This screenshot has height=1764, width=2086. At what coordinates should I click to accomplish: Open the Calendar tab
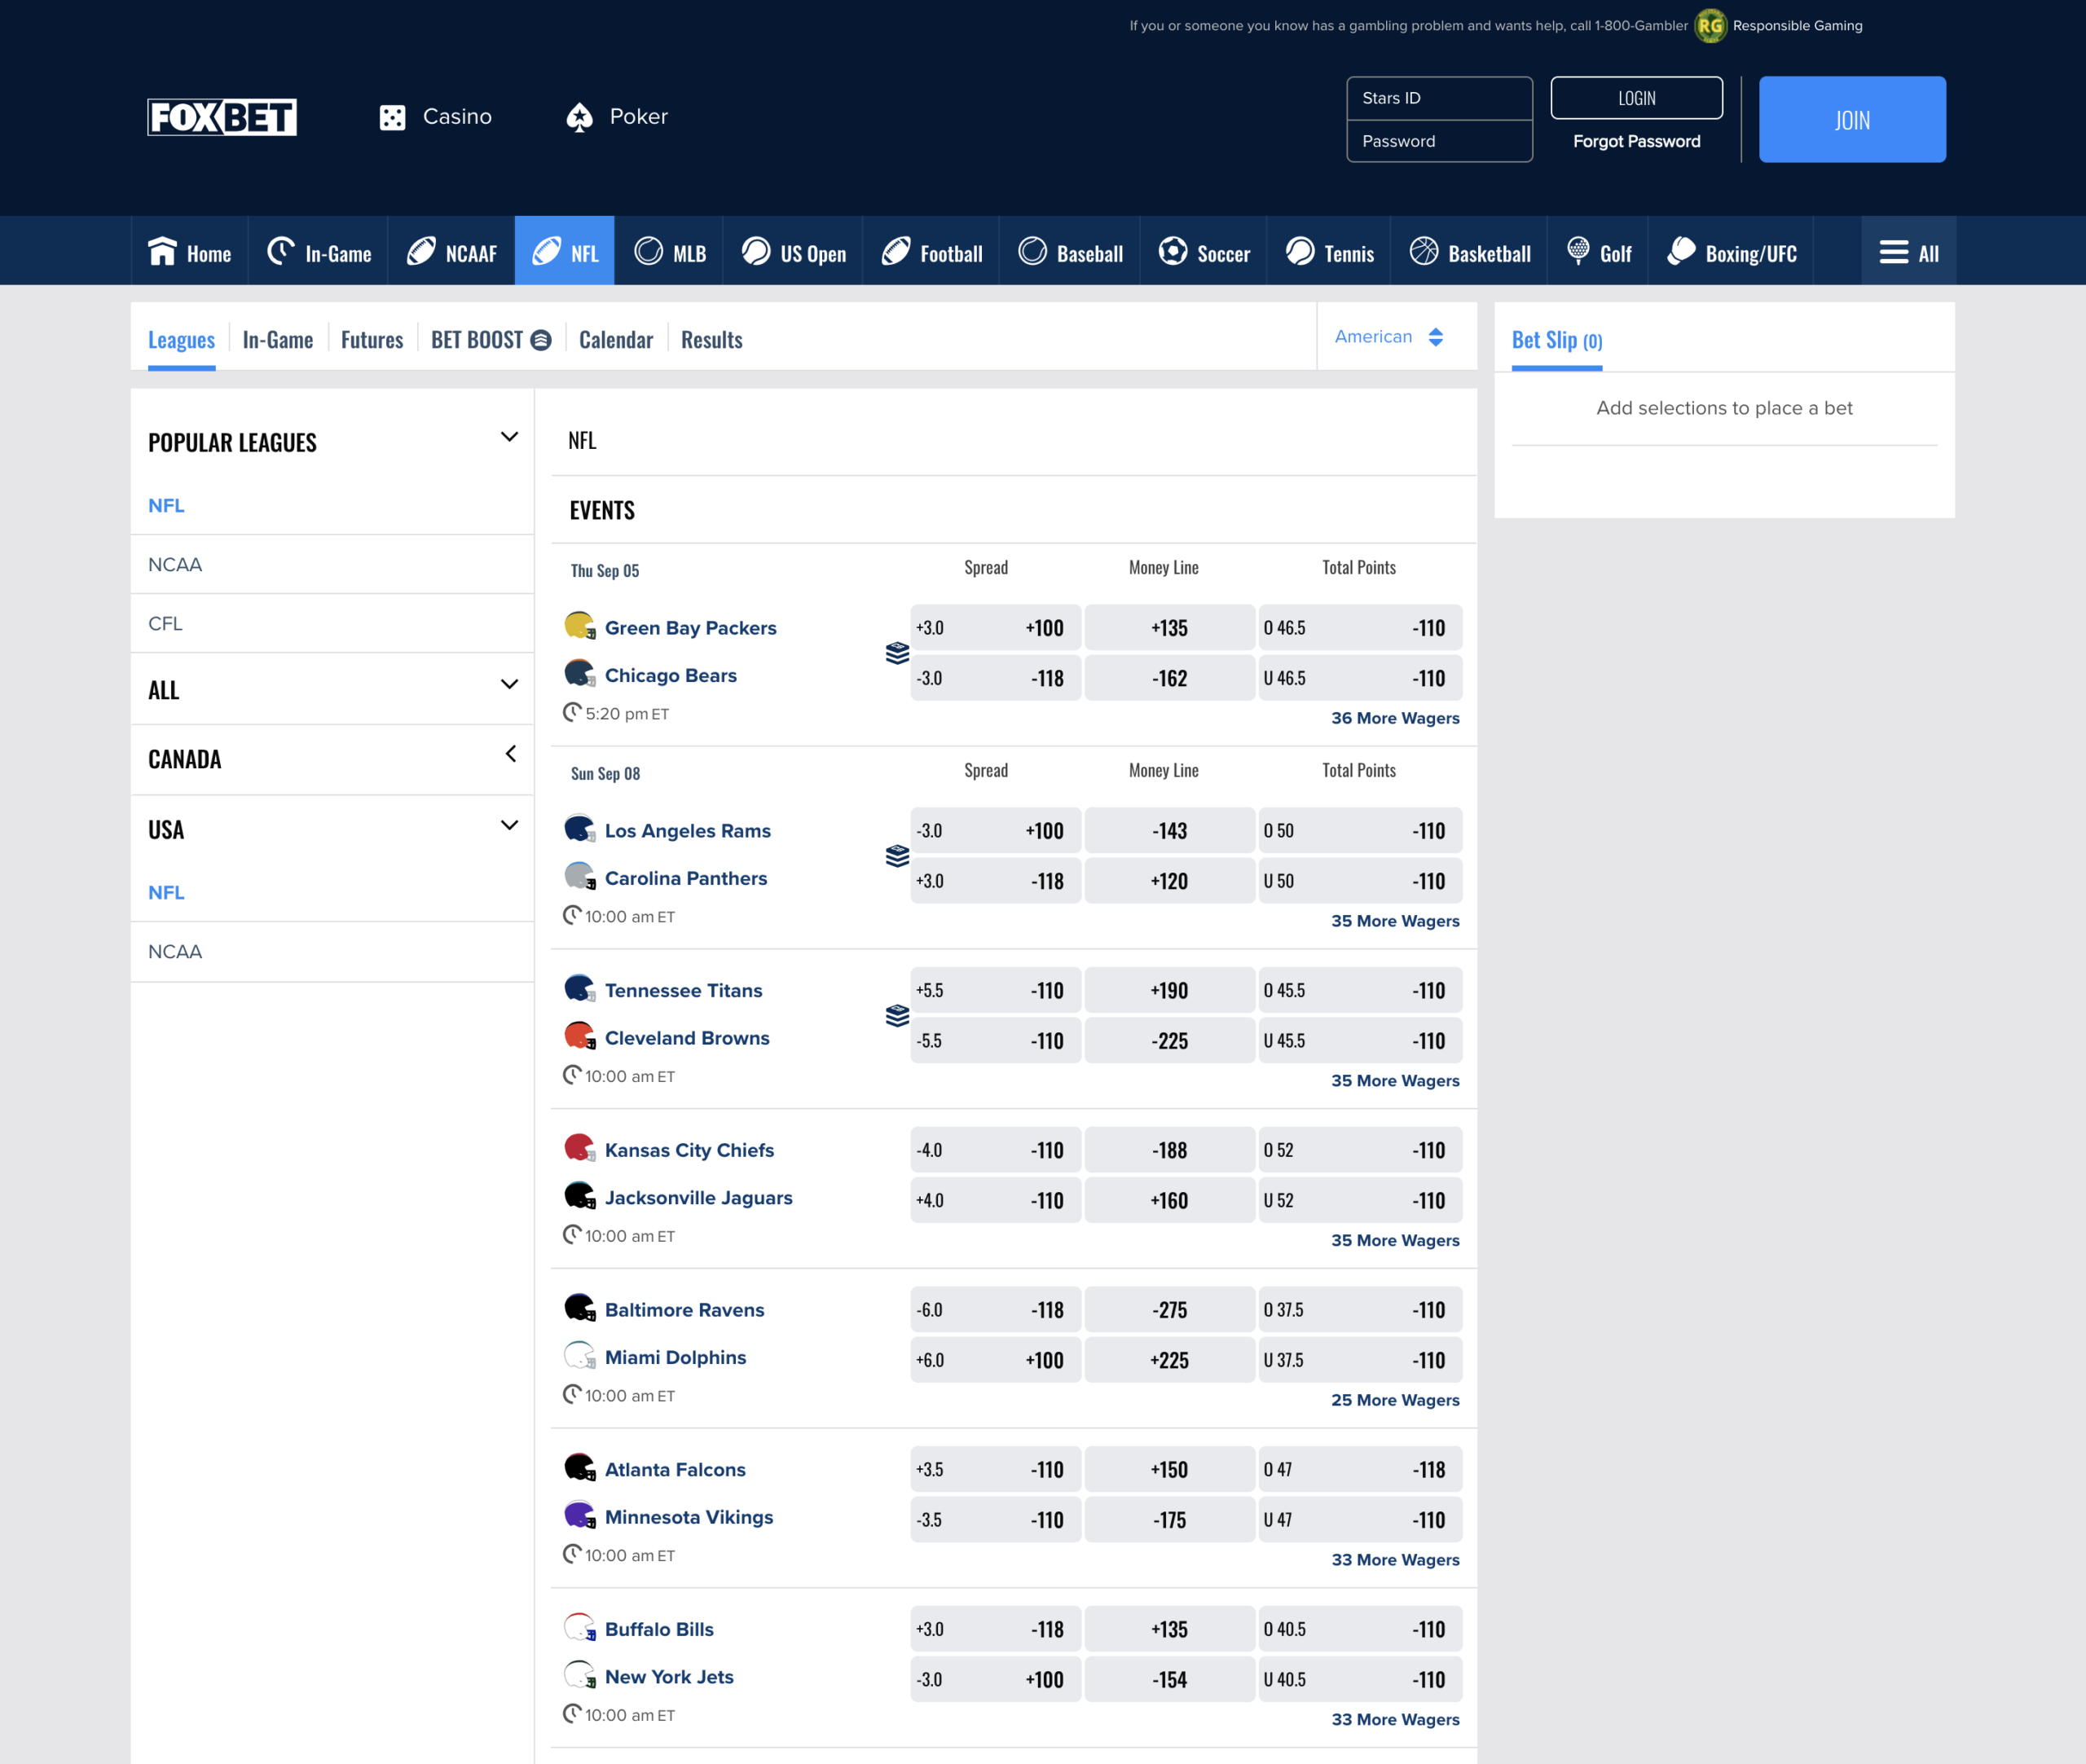click(x=616, y=340)
